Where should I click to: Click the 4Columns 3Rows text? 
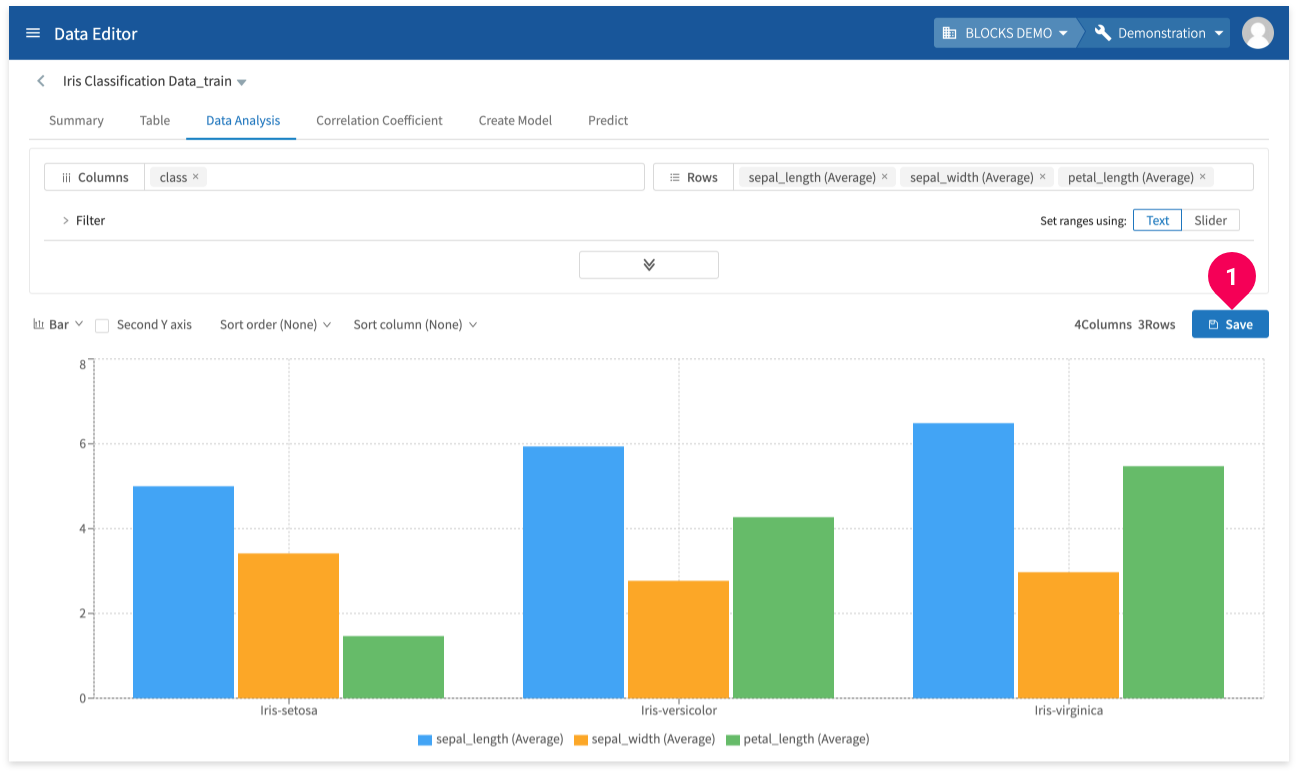pyautogui.click(x=1125, y=324)
